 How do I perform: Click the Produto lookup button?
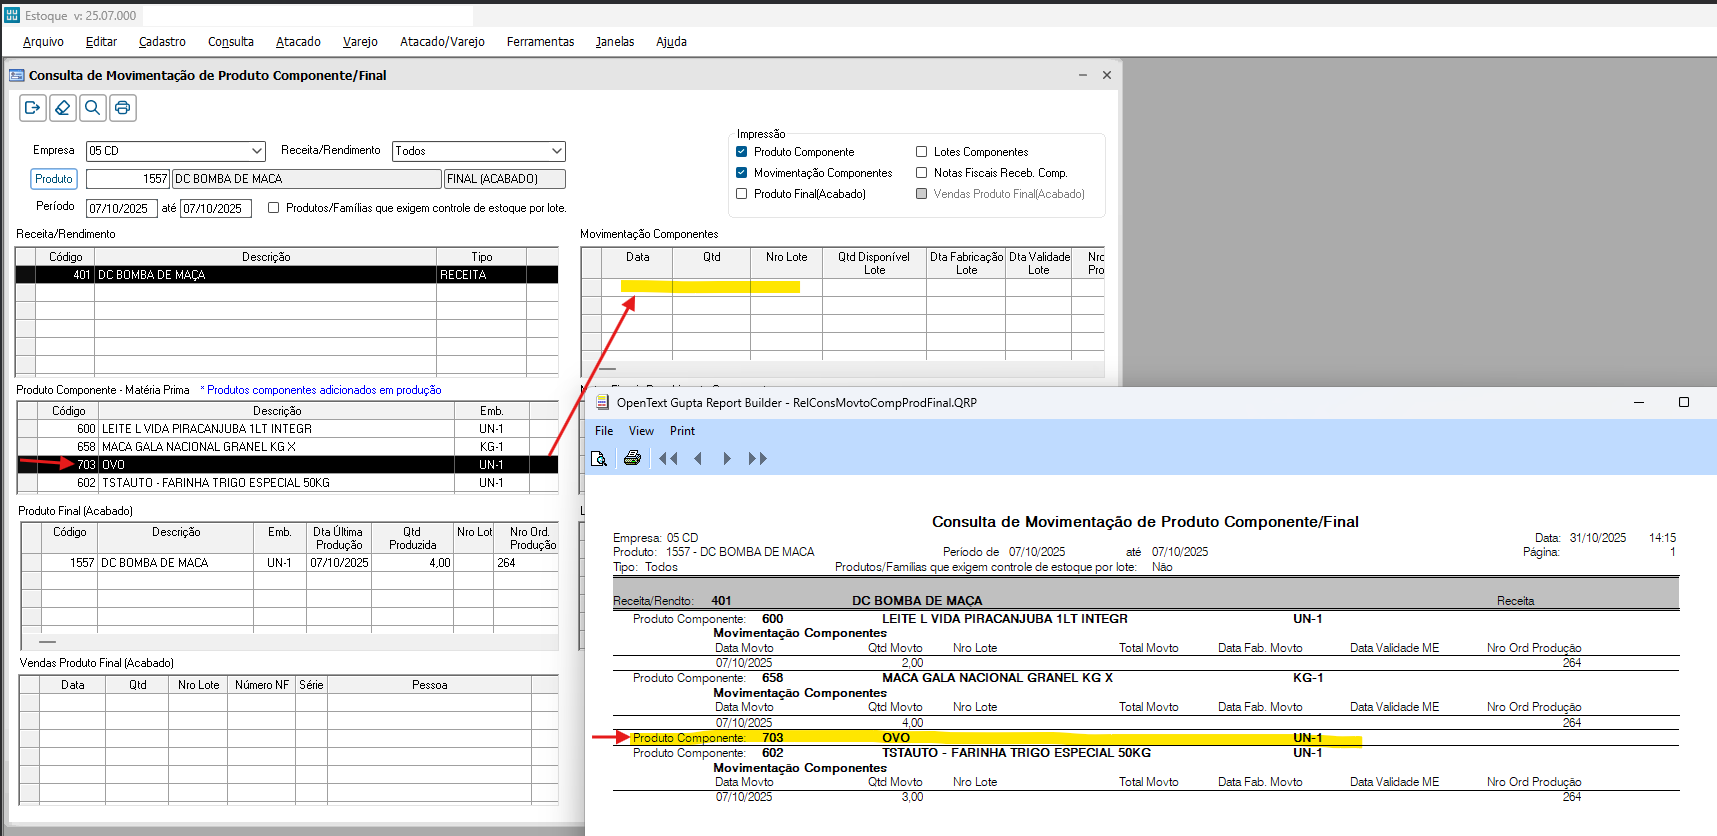[54, 179]
